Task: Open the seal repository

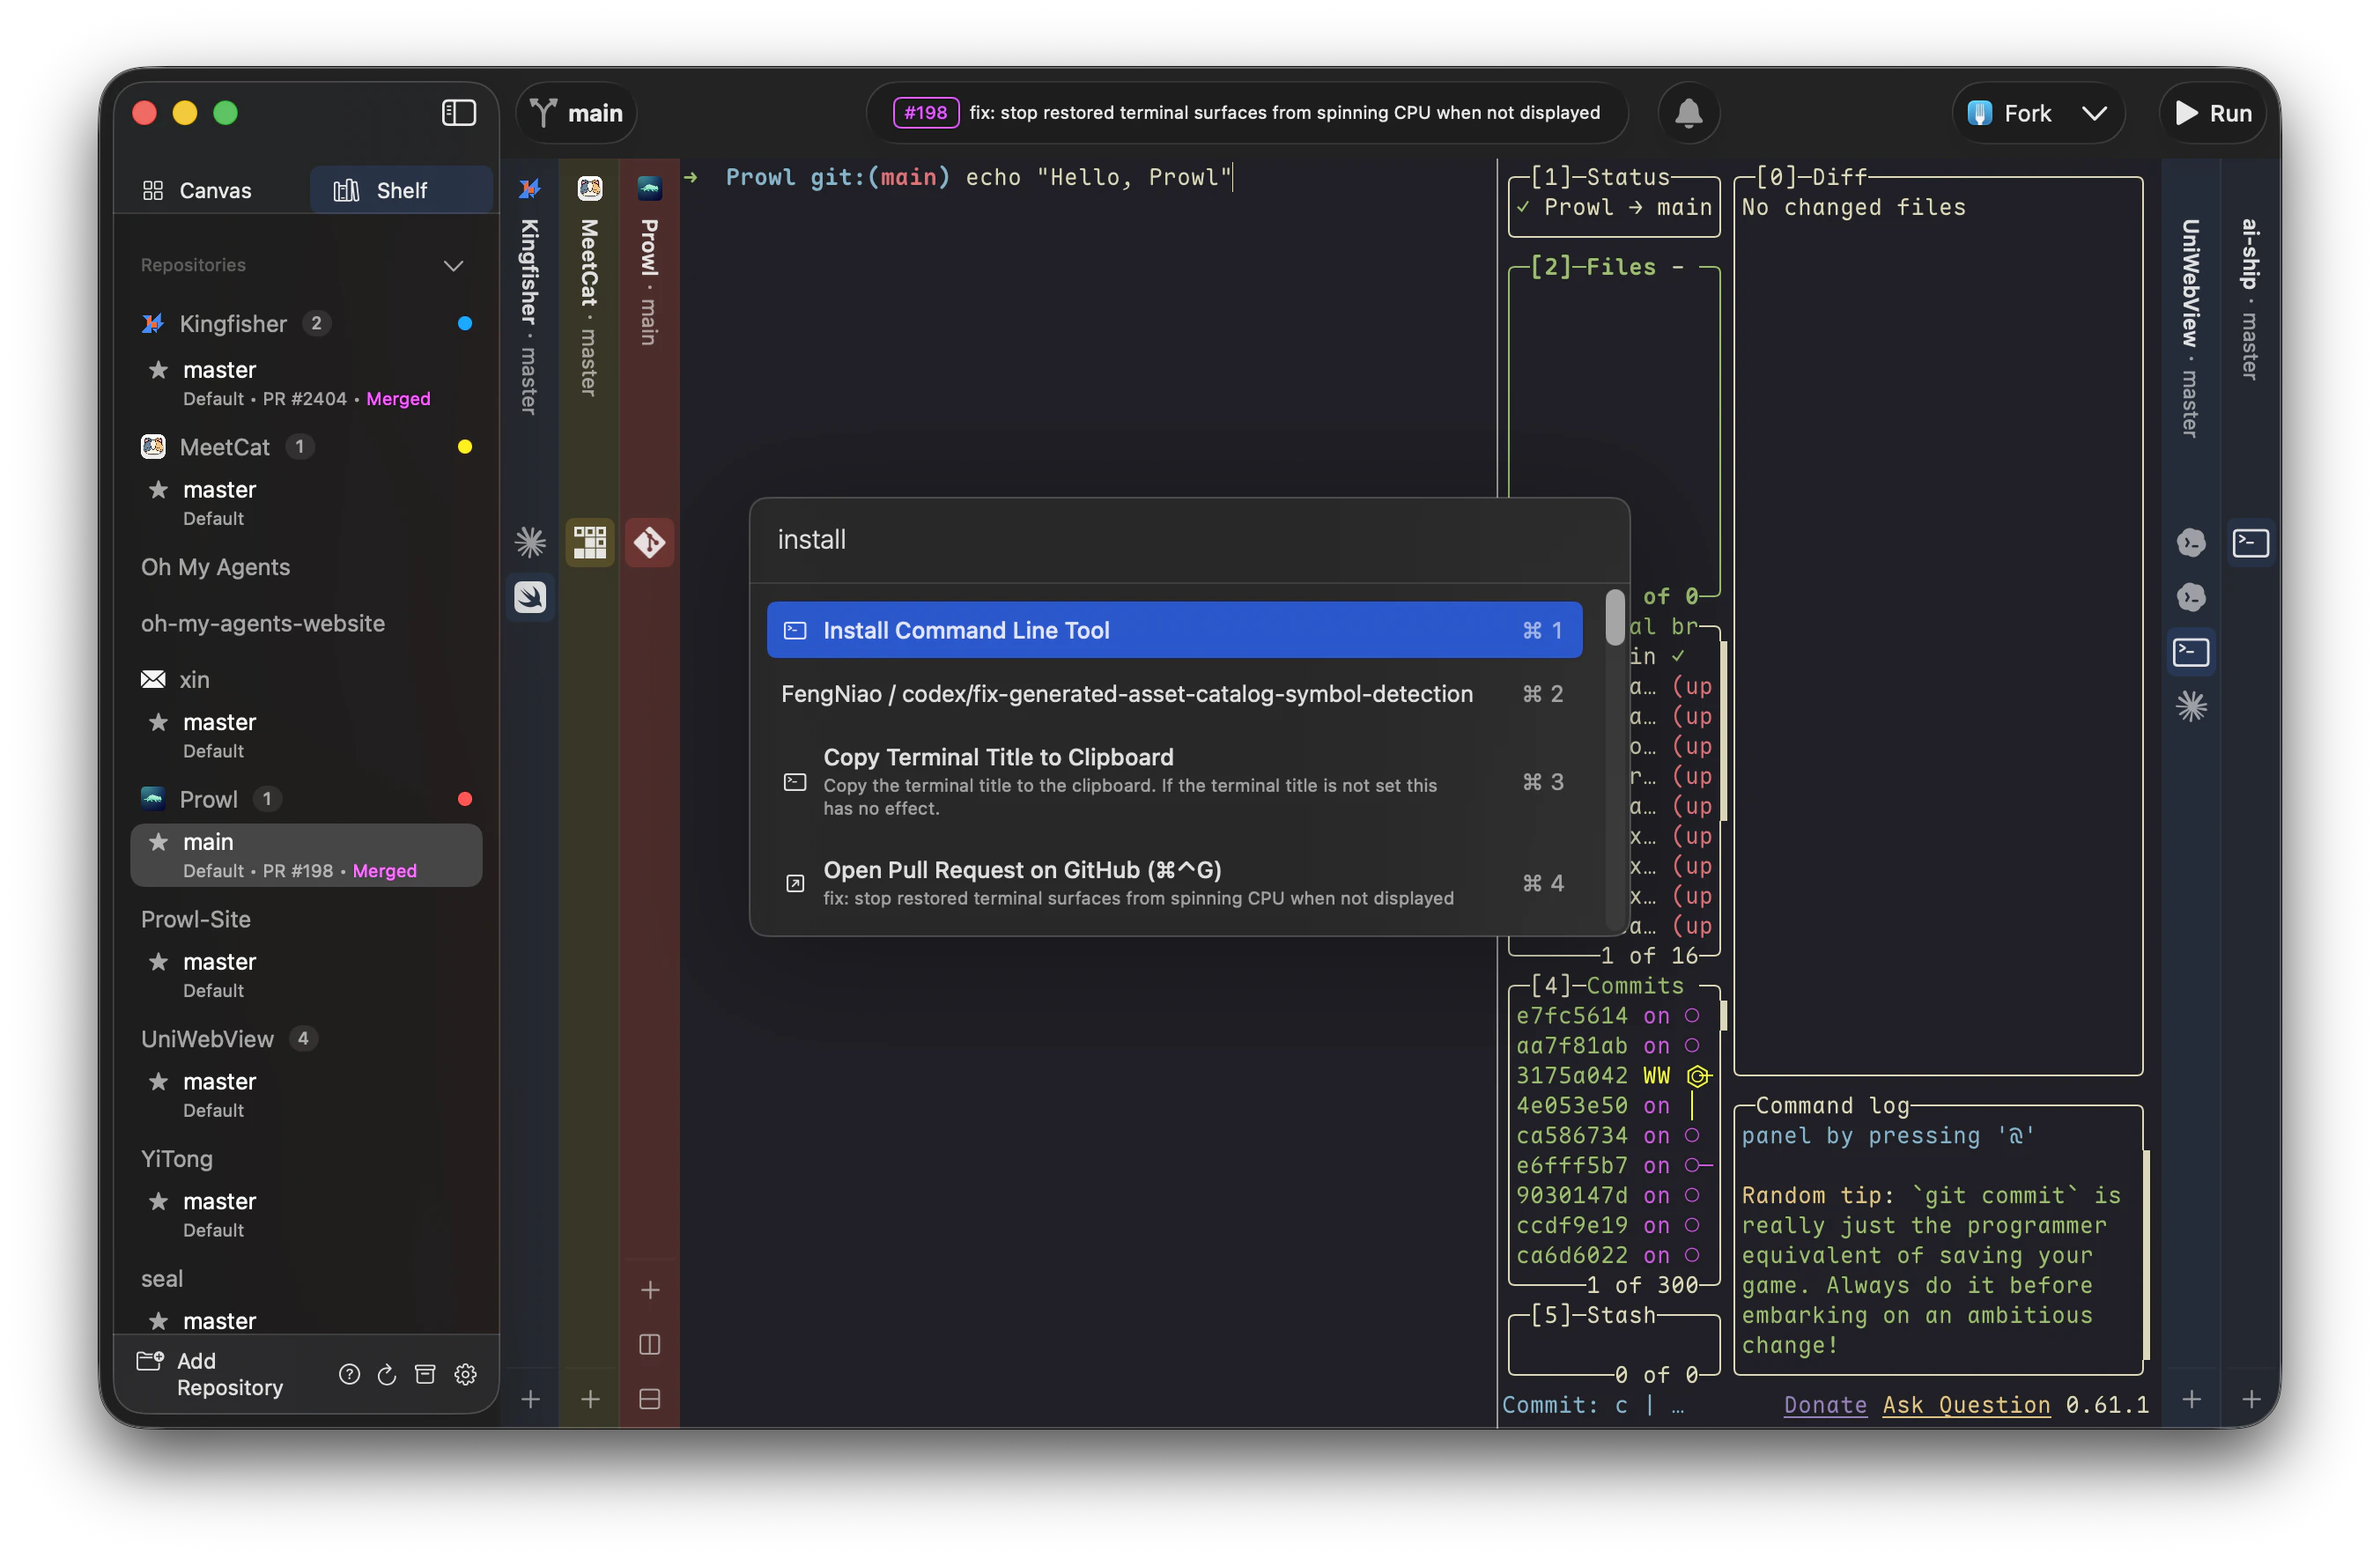Action: pos(162,1278)
